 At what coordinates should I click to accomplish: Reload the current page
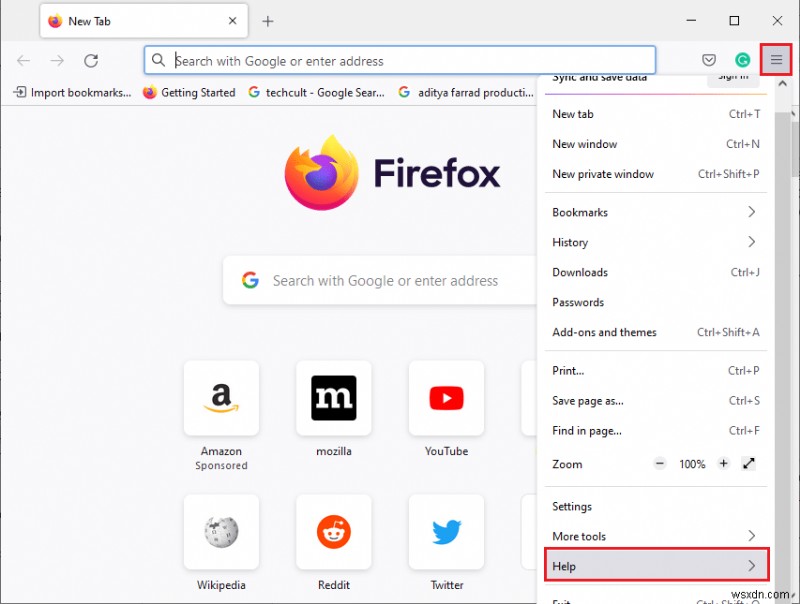point(91,61)
